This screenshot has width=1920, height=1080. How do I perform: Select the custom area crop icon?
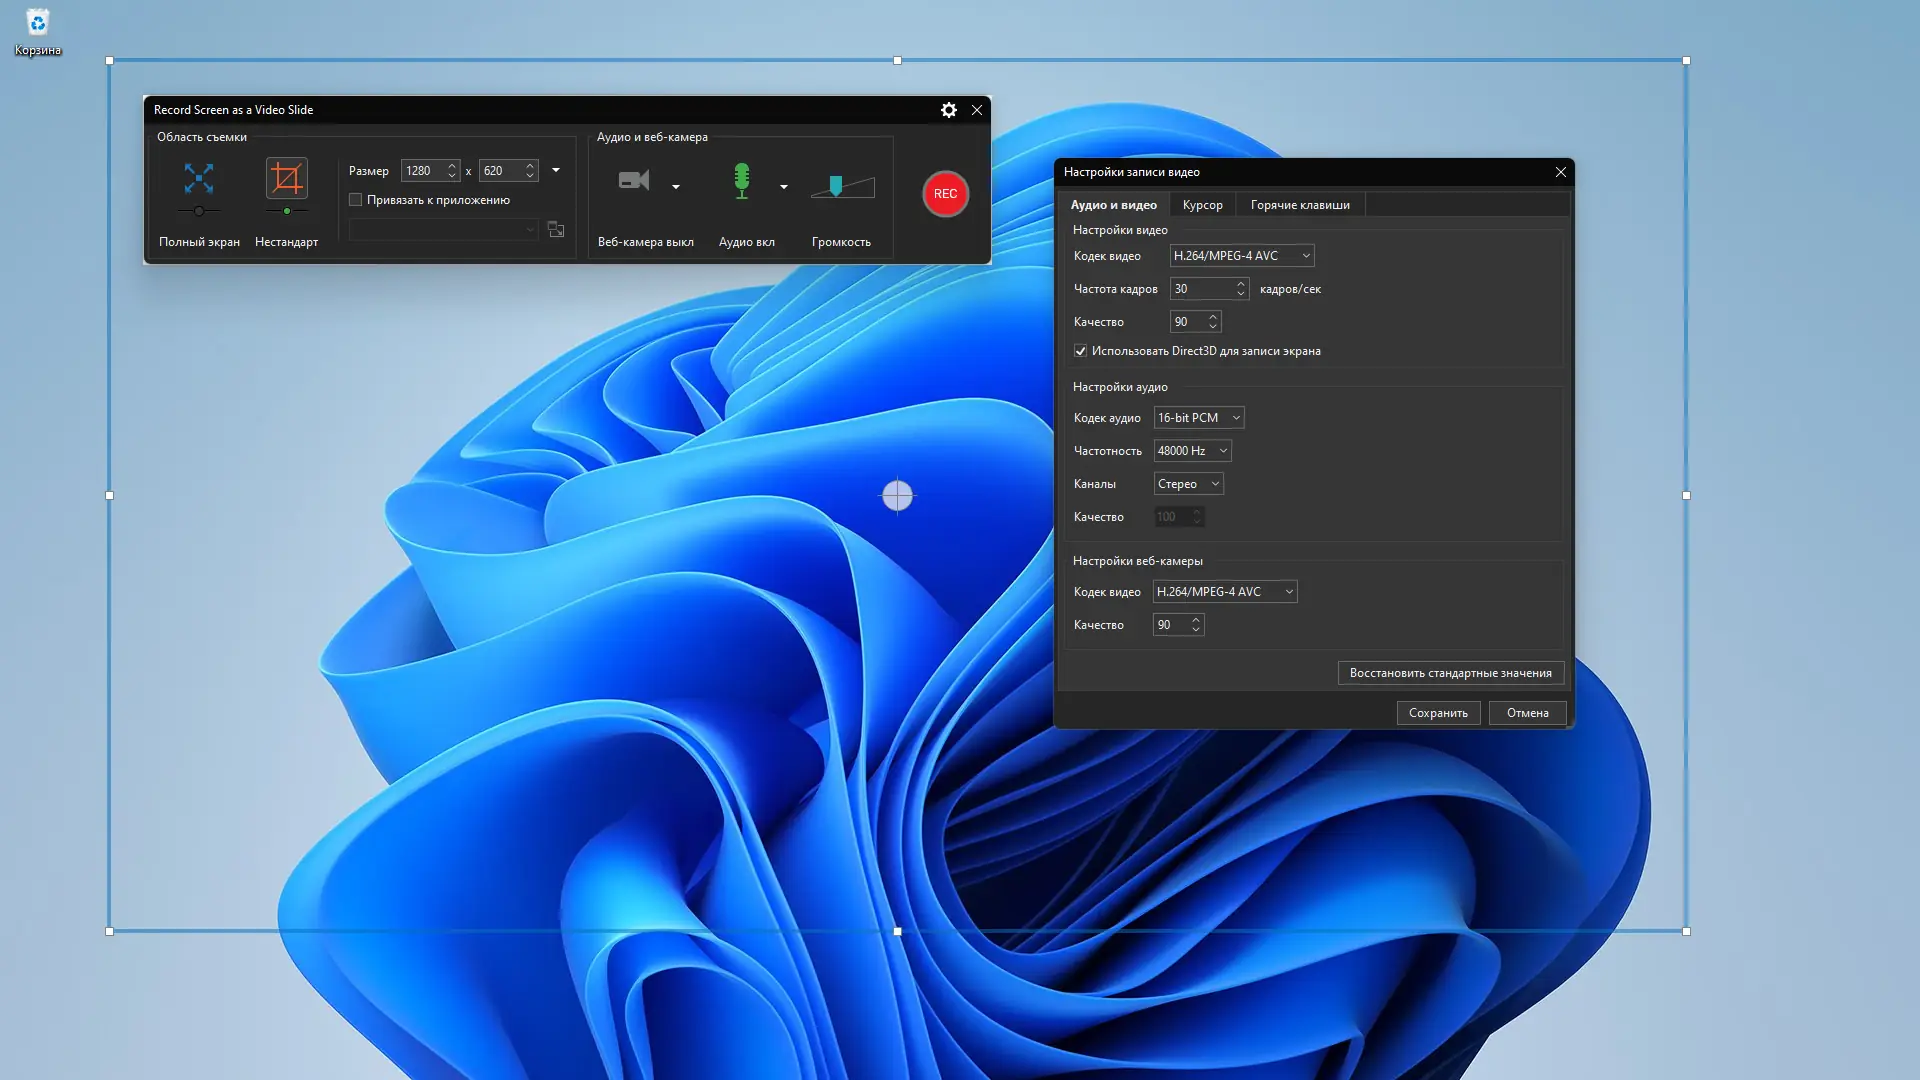click(286, 179)
